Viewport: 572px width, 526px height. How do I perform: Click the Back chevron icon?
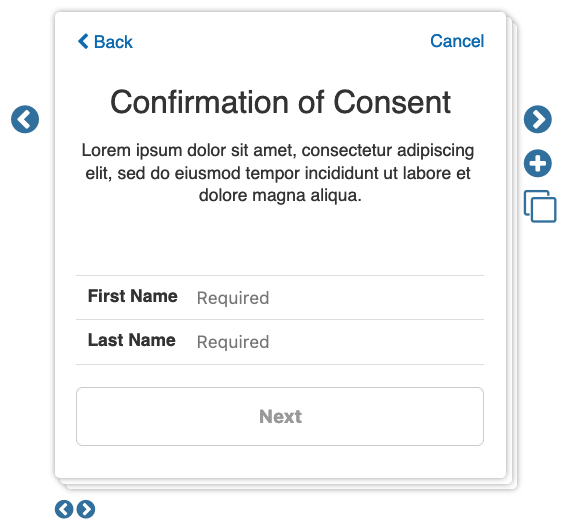click(x=83, y=41)
